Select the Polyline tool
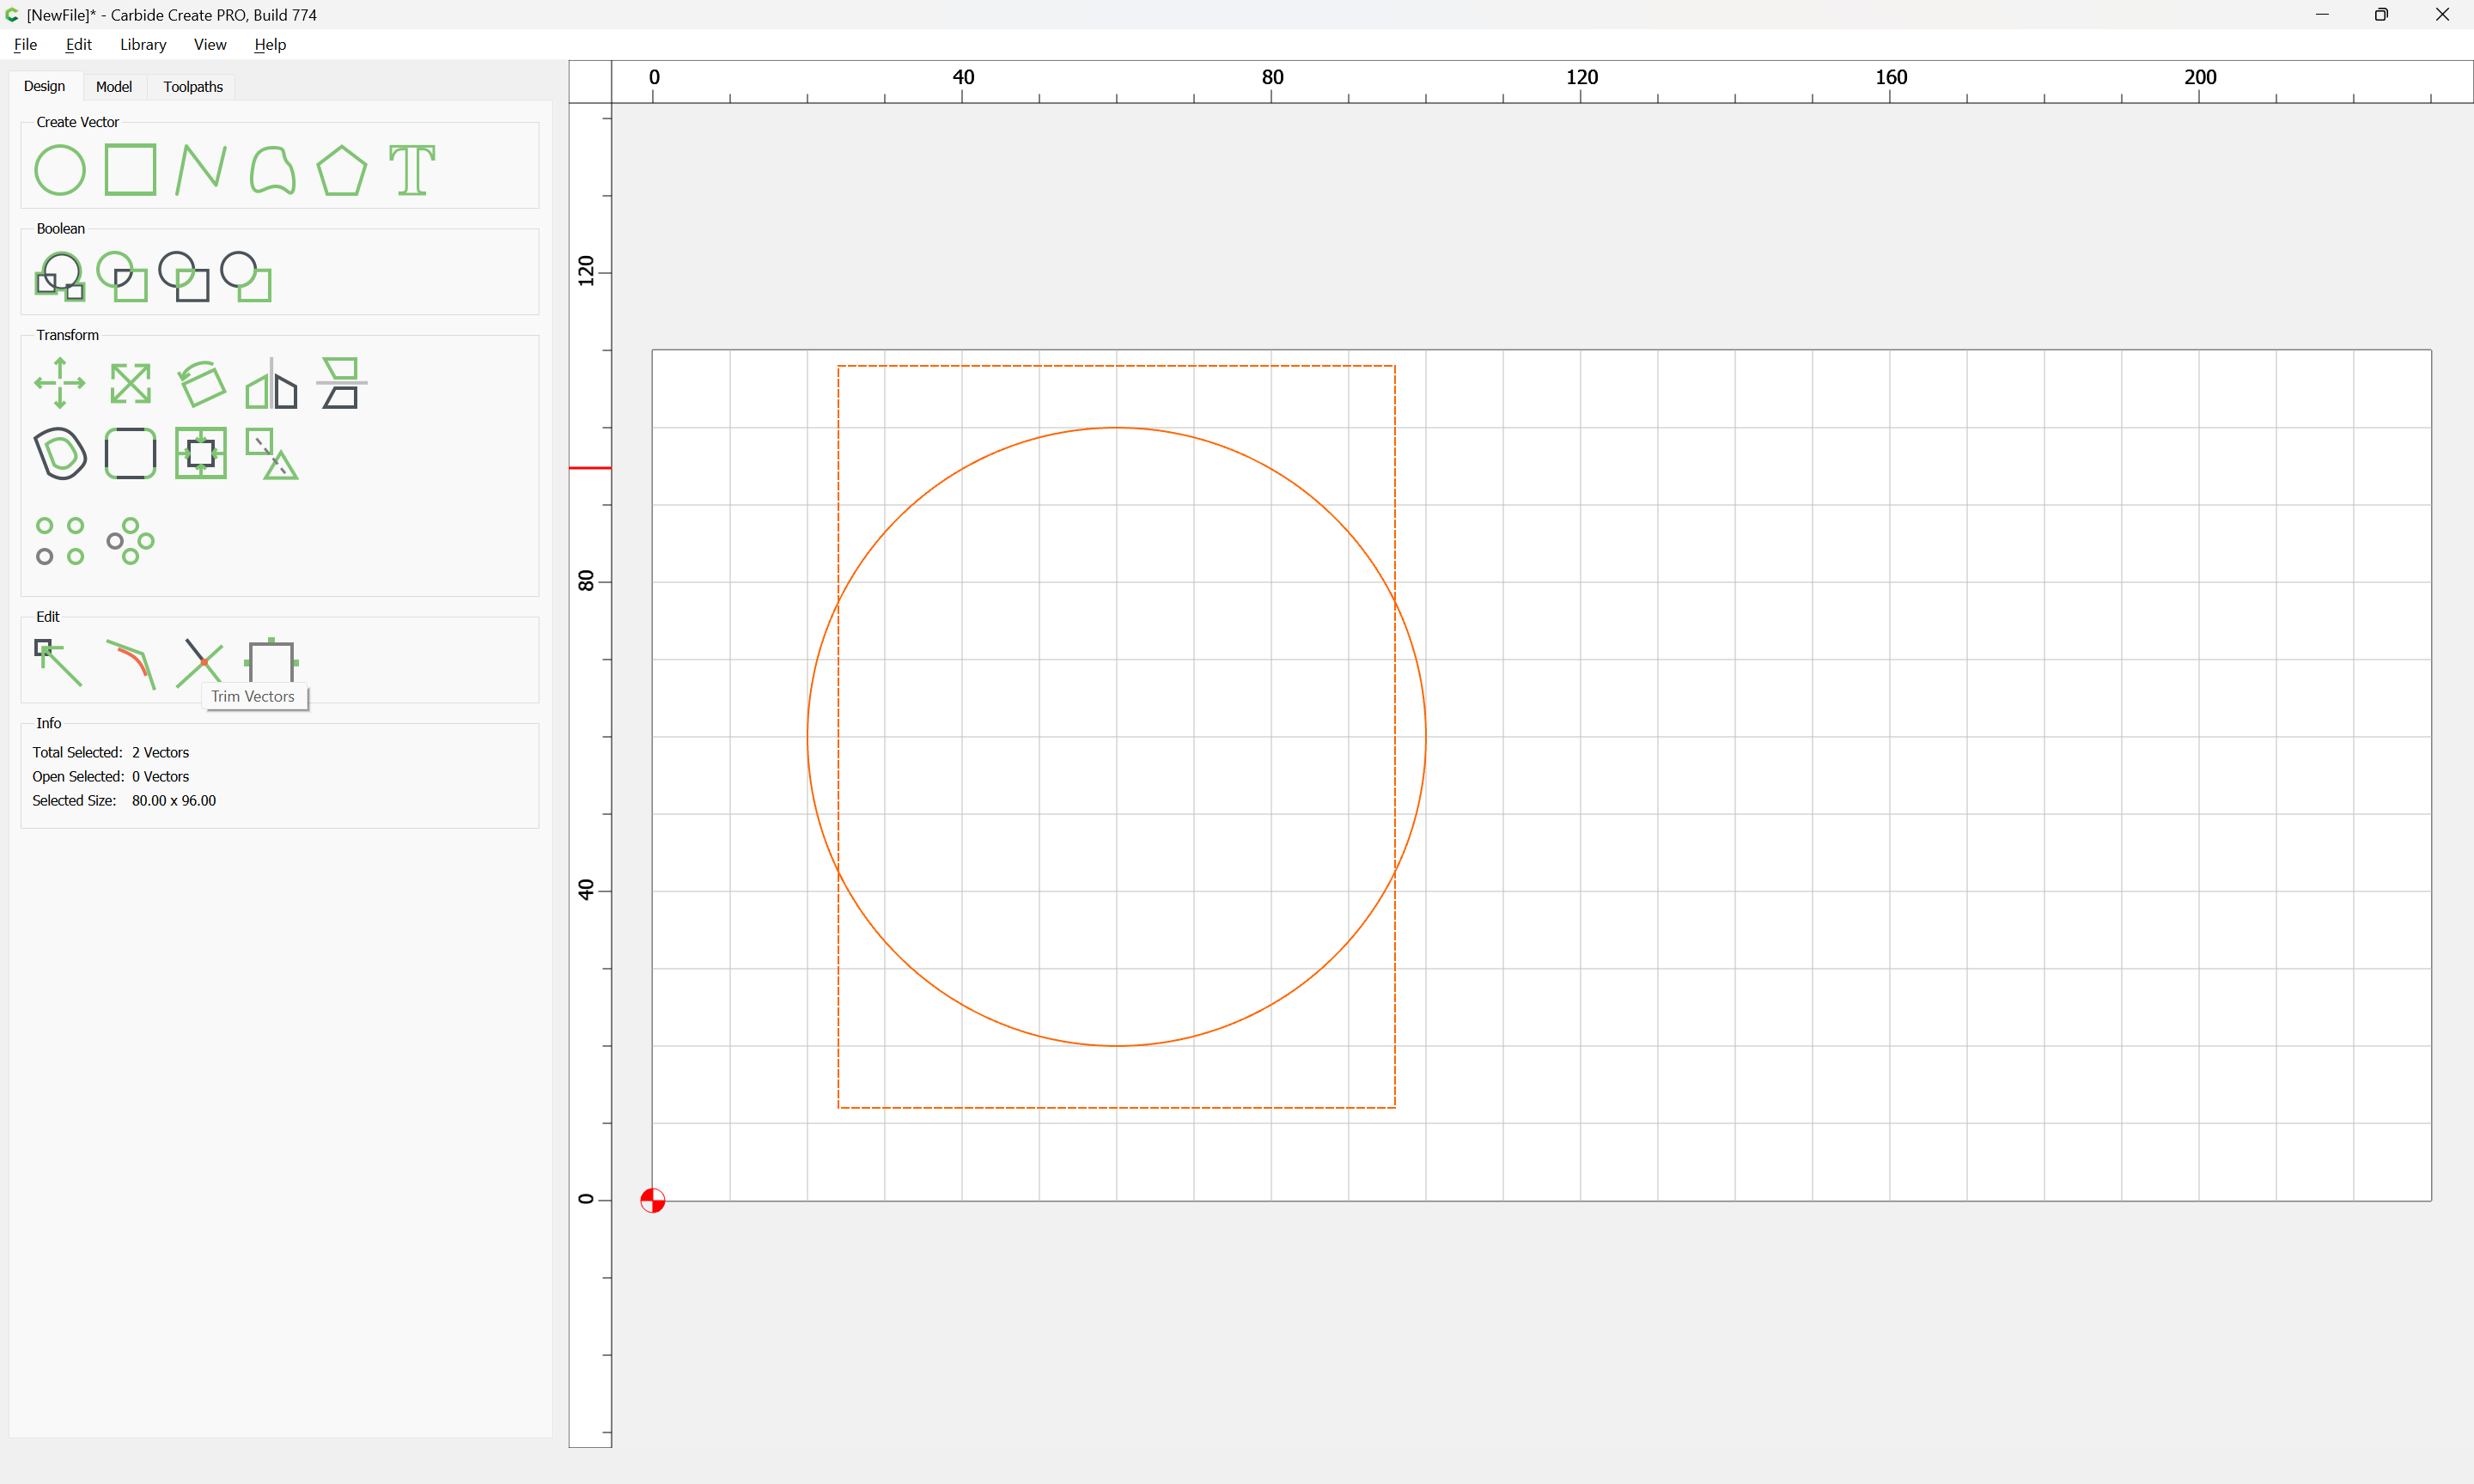This screenshot has height=1484, width=2474. (x=201, y=170)
